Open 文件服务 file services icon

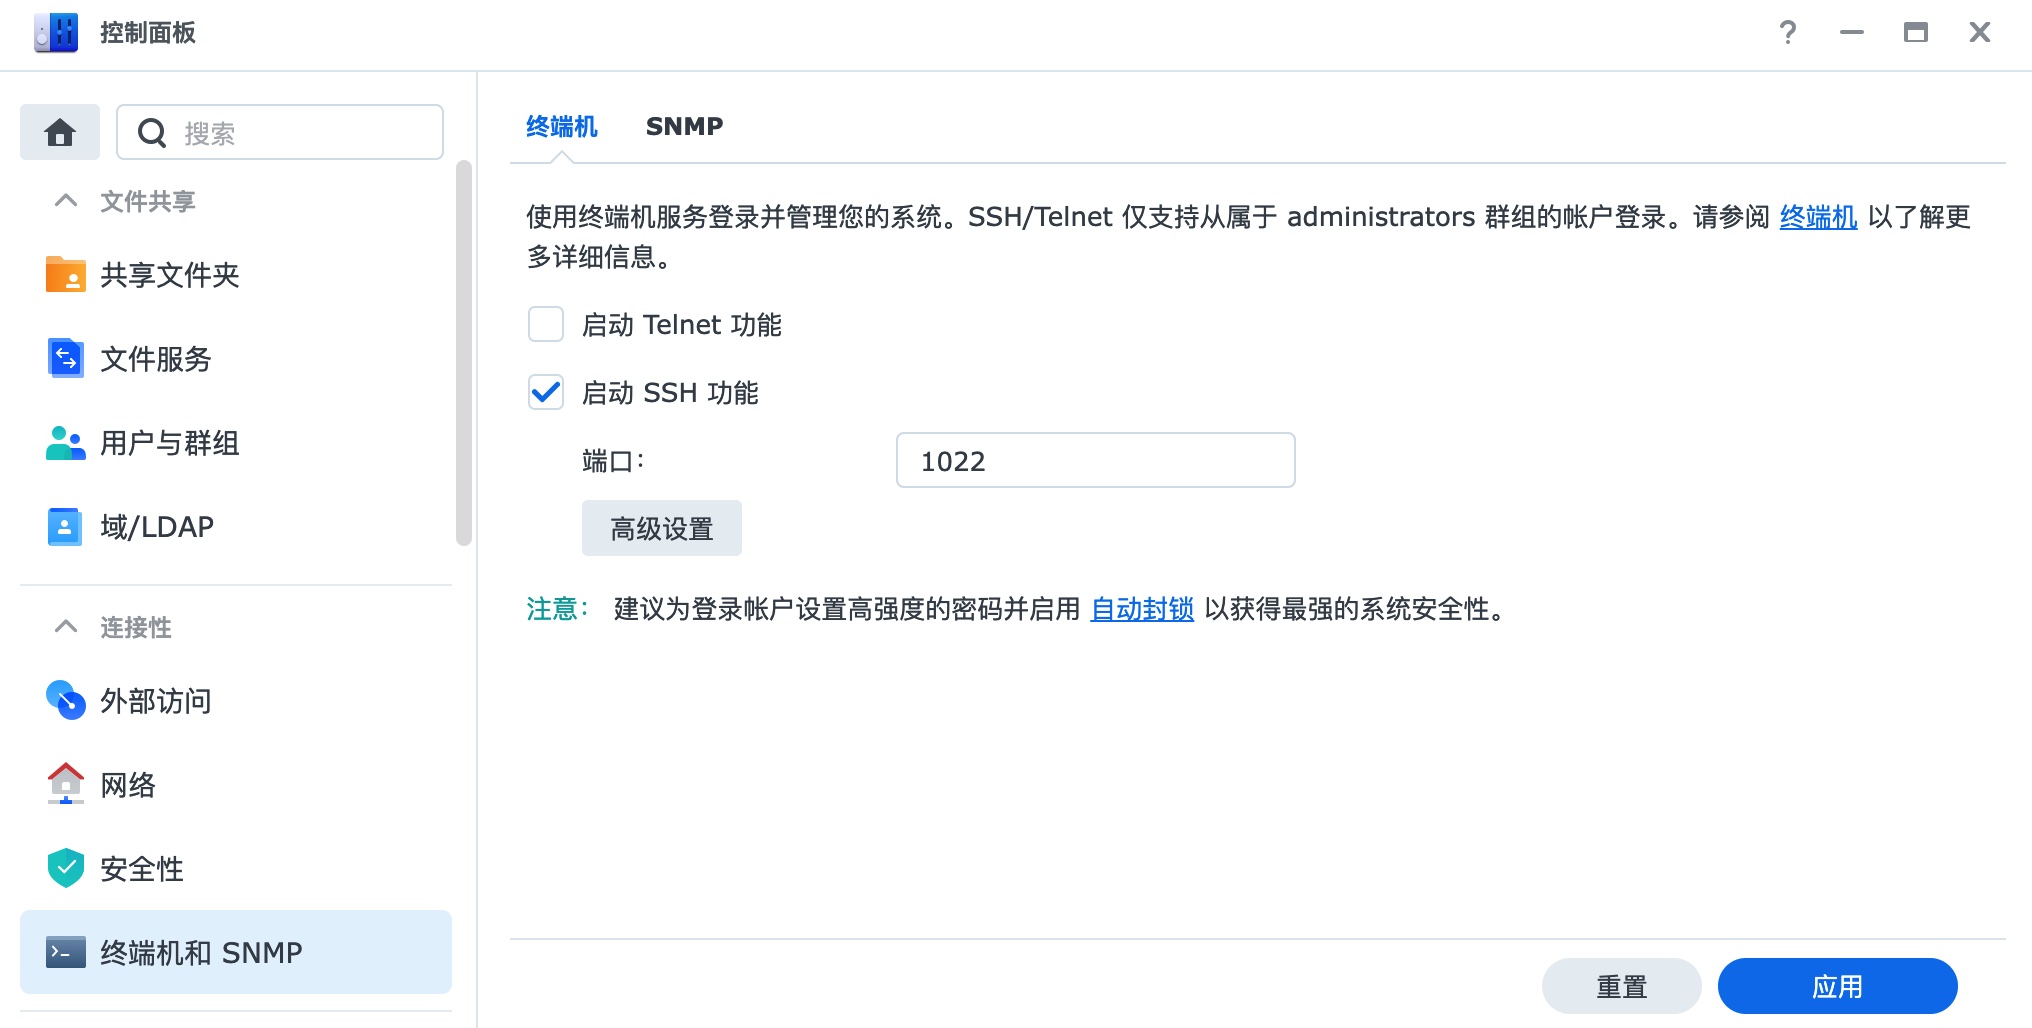coord(66,359)
